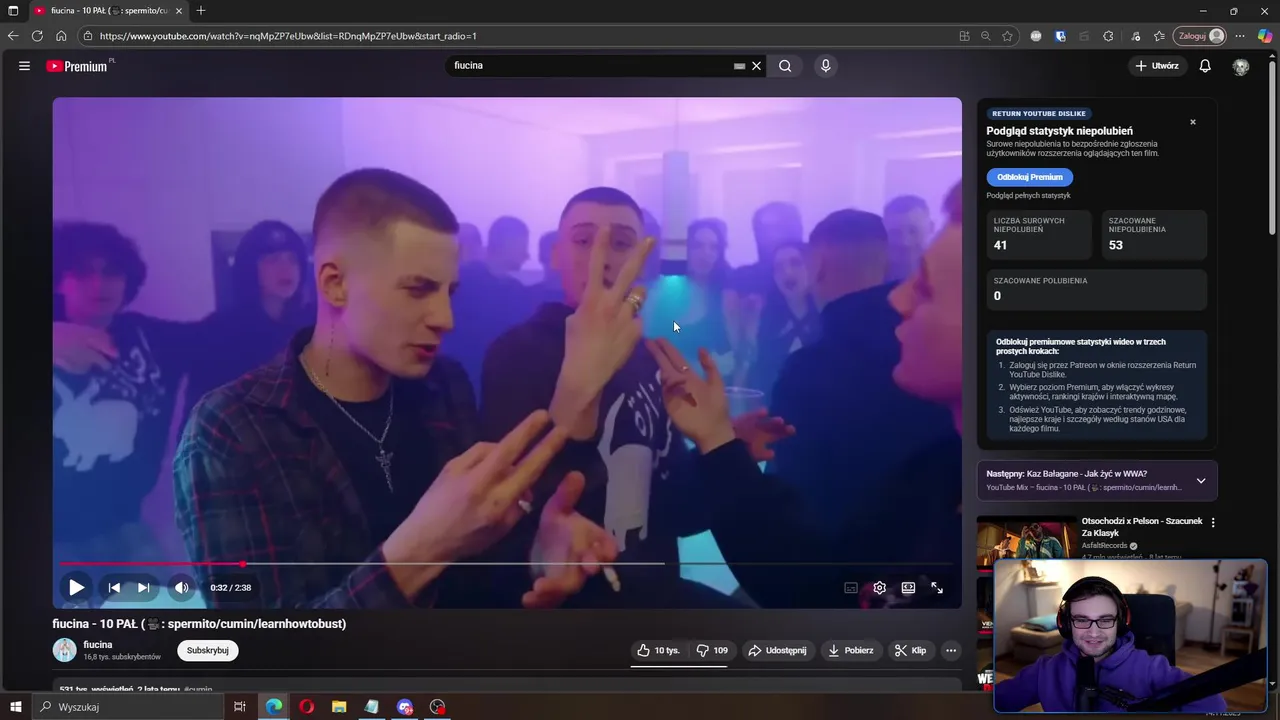Viewport: 1280px width, 720px height.
Task: Close the fiucina browser tab
Action: pos(179,11)
